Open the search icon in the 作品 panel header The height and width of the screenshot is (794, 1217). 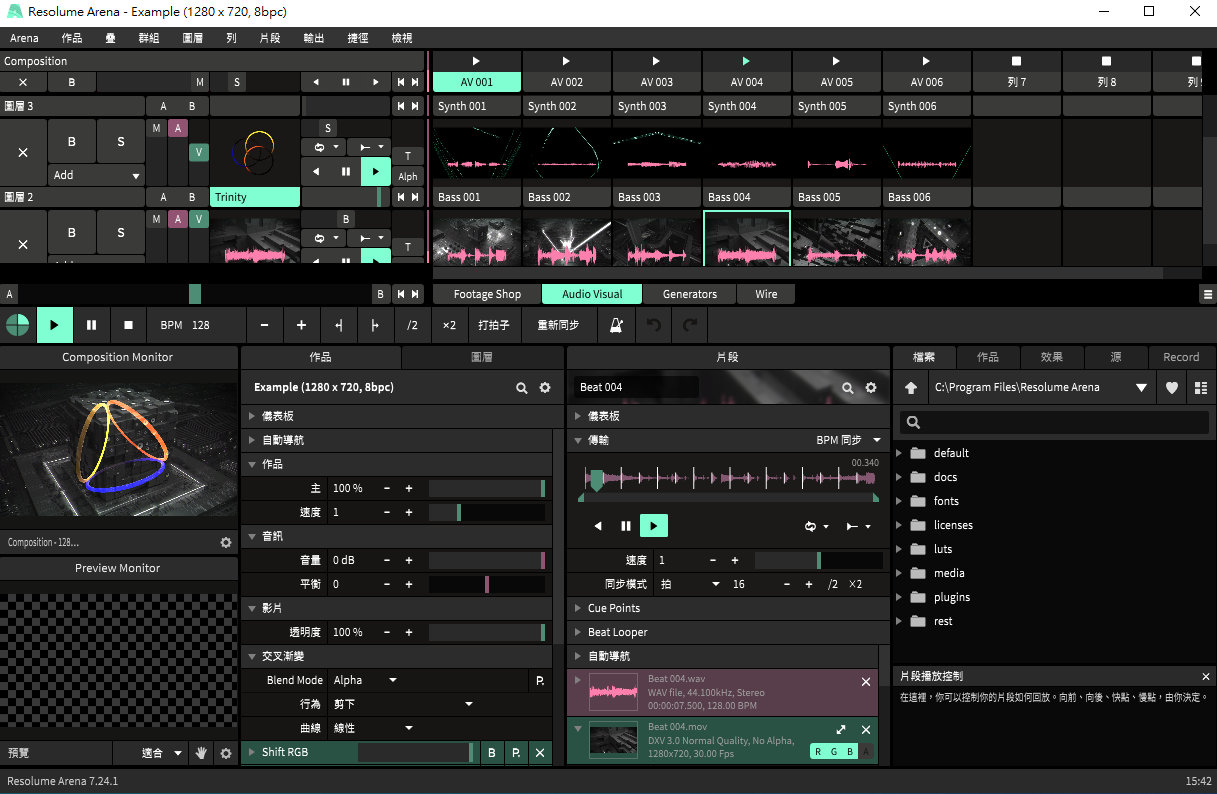(522, 387)
